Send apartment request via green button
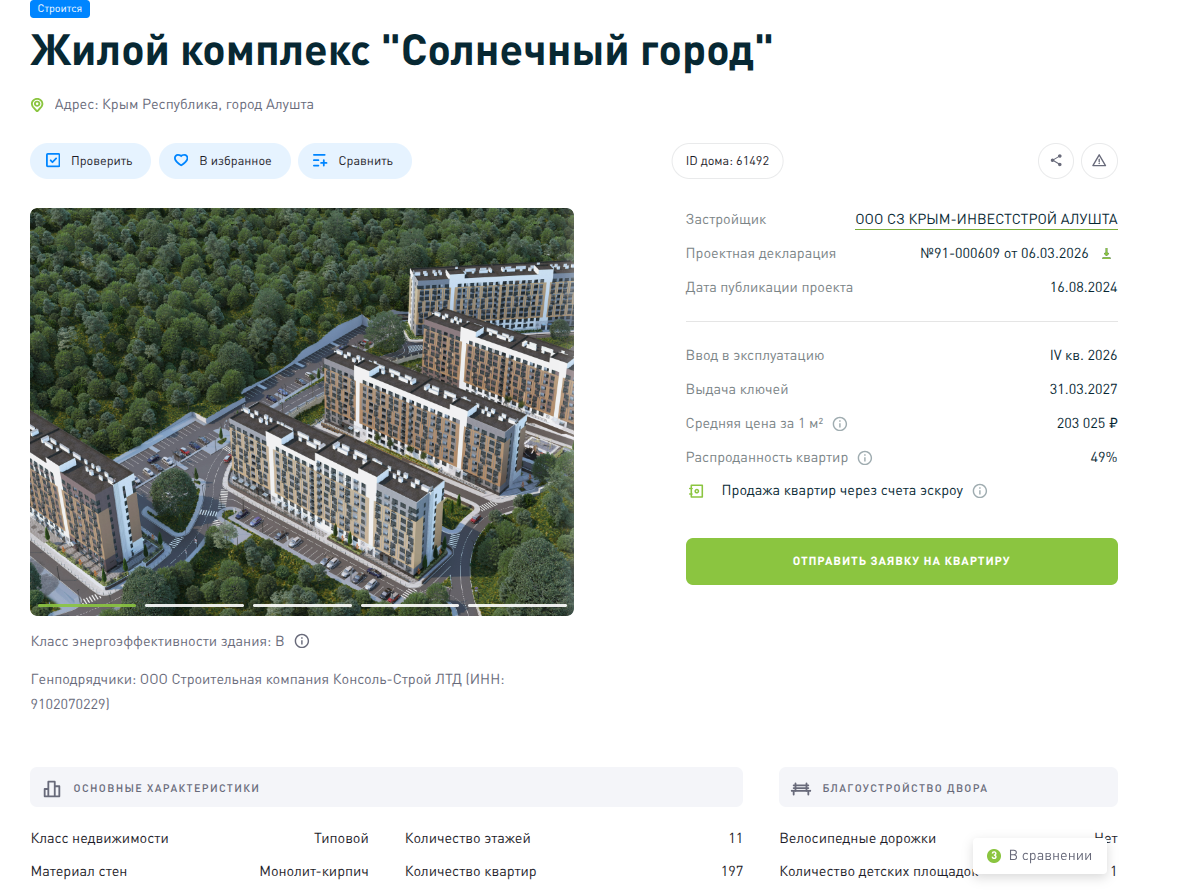The width and height of the screenshot is (1181, 890). 901,561
